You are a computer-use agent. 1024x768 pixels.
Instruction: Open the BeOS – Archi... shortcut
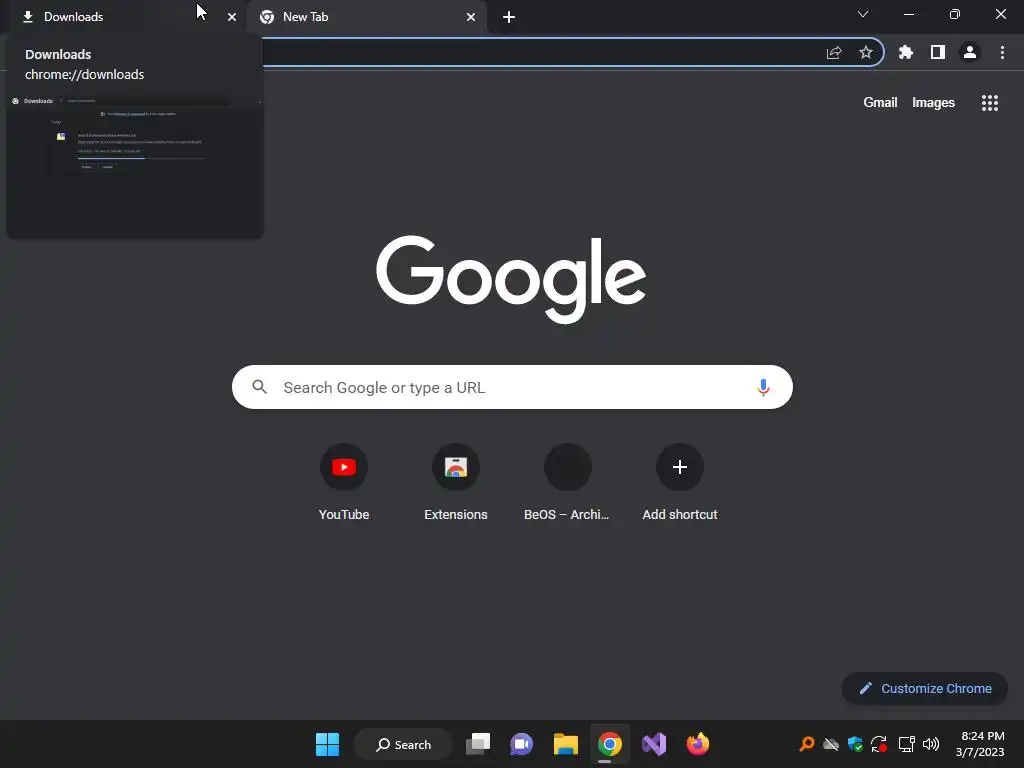point(568,482)
